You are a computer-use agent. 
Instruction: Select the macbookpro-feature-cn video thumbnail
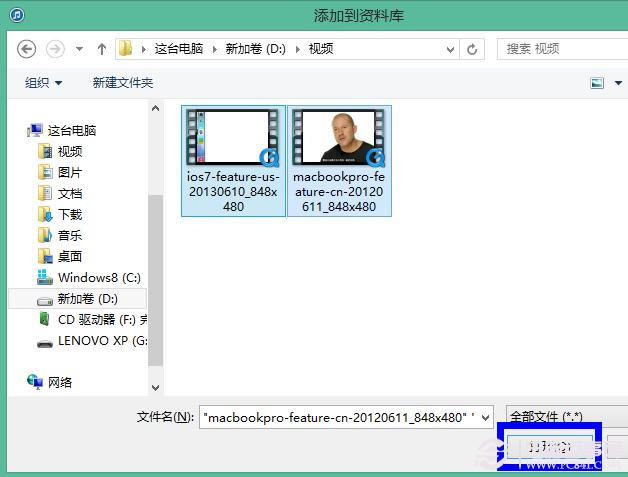(x=339, y=137)
